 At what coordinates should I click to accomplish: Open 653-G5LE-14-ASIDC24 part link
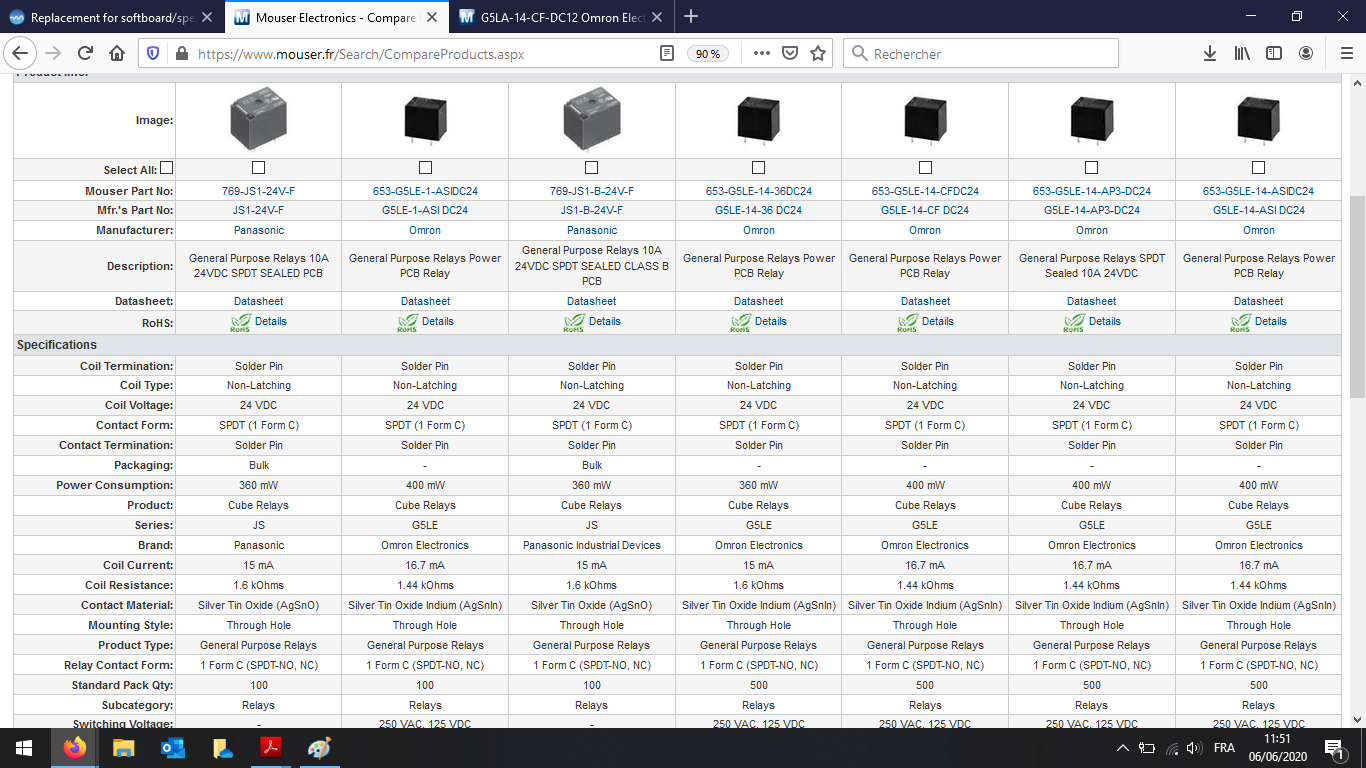click(x=1258, y=191)
